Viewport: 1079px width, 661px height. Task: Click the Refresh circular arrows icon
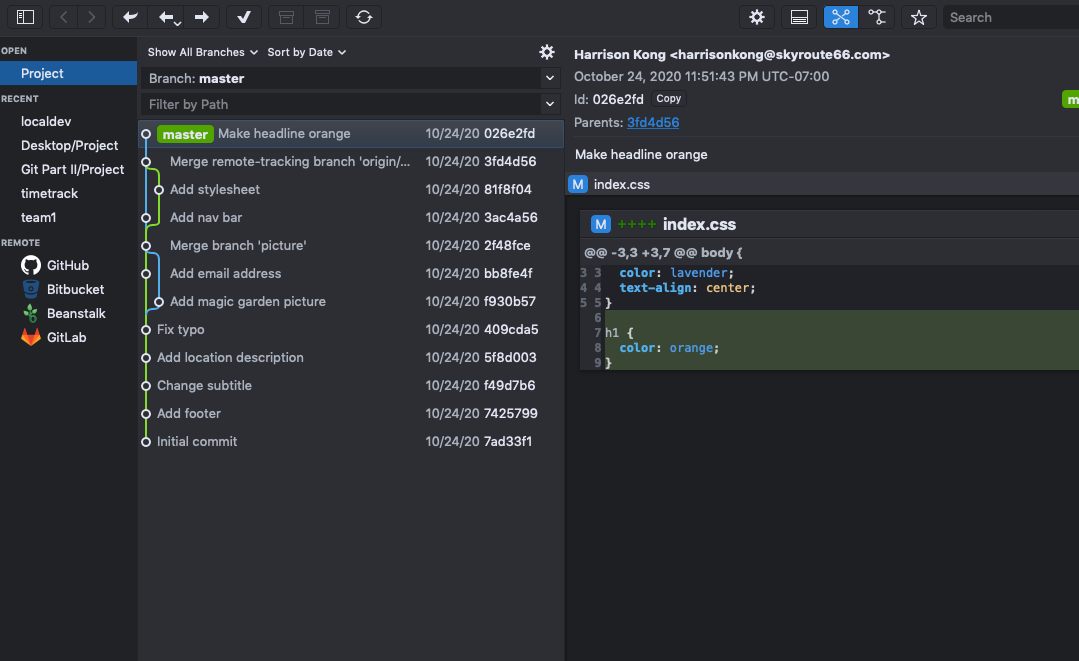(364, 17)
